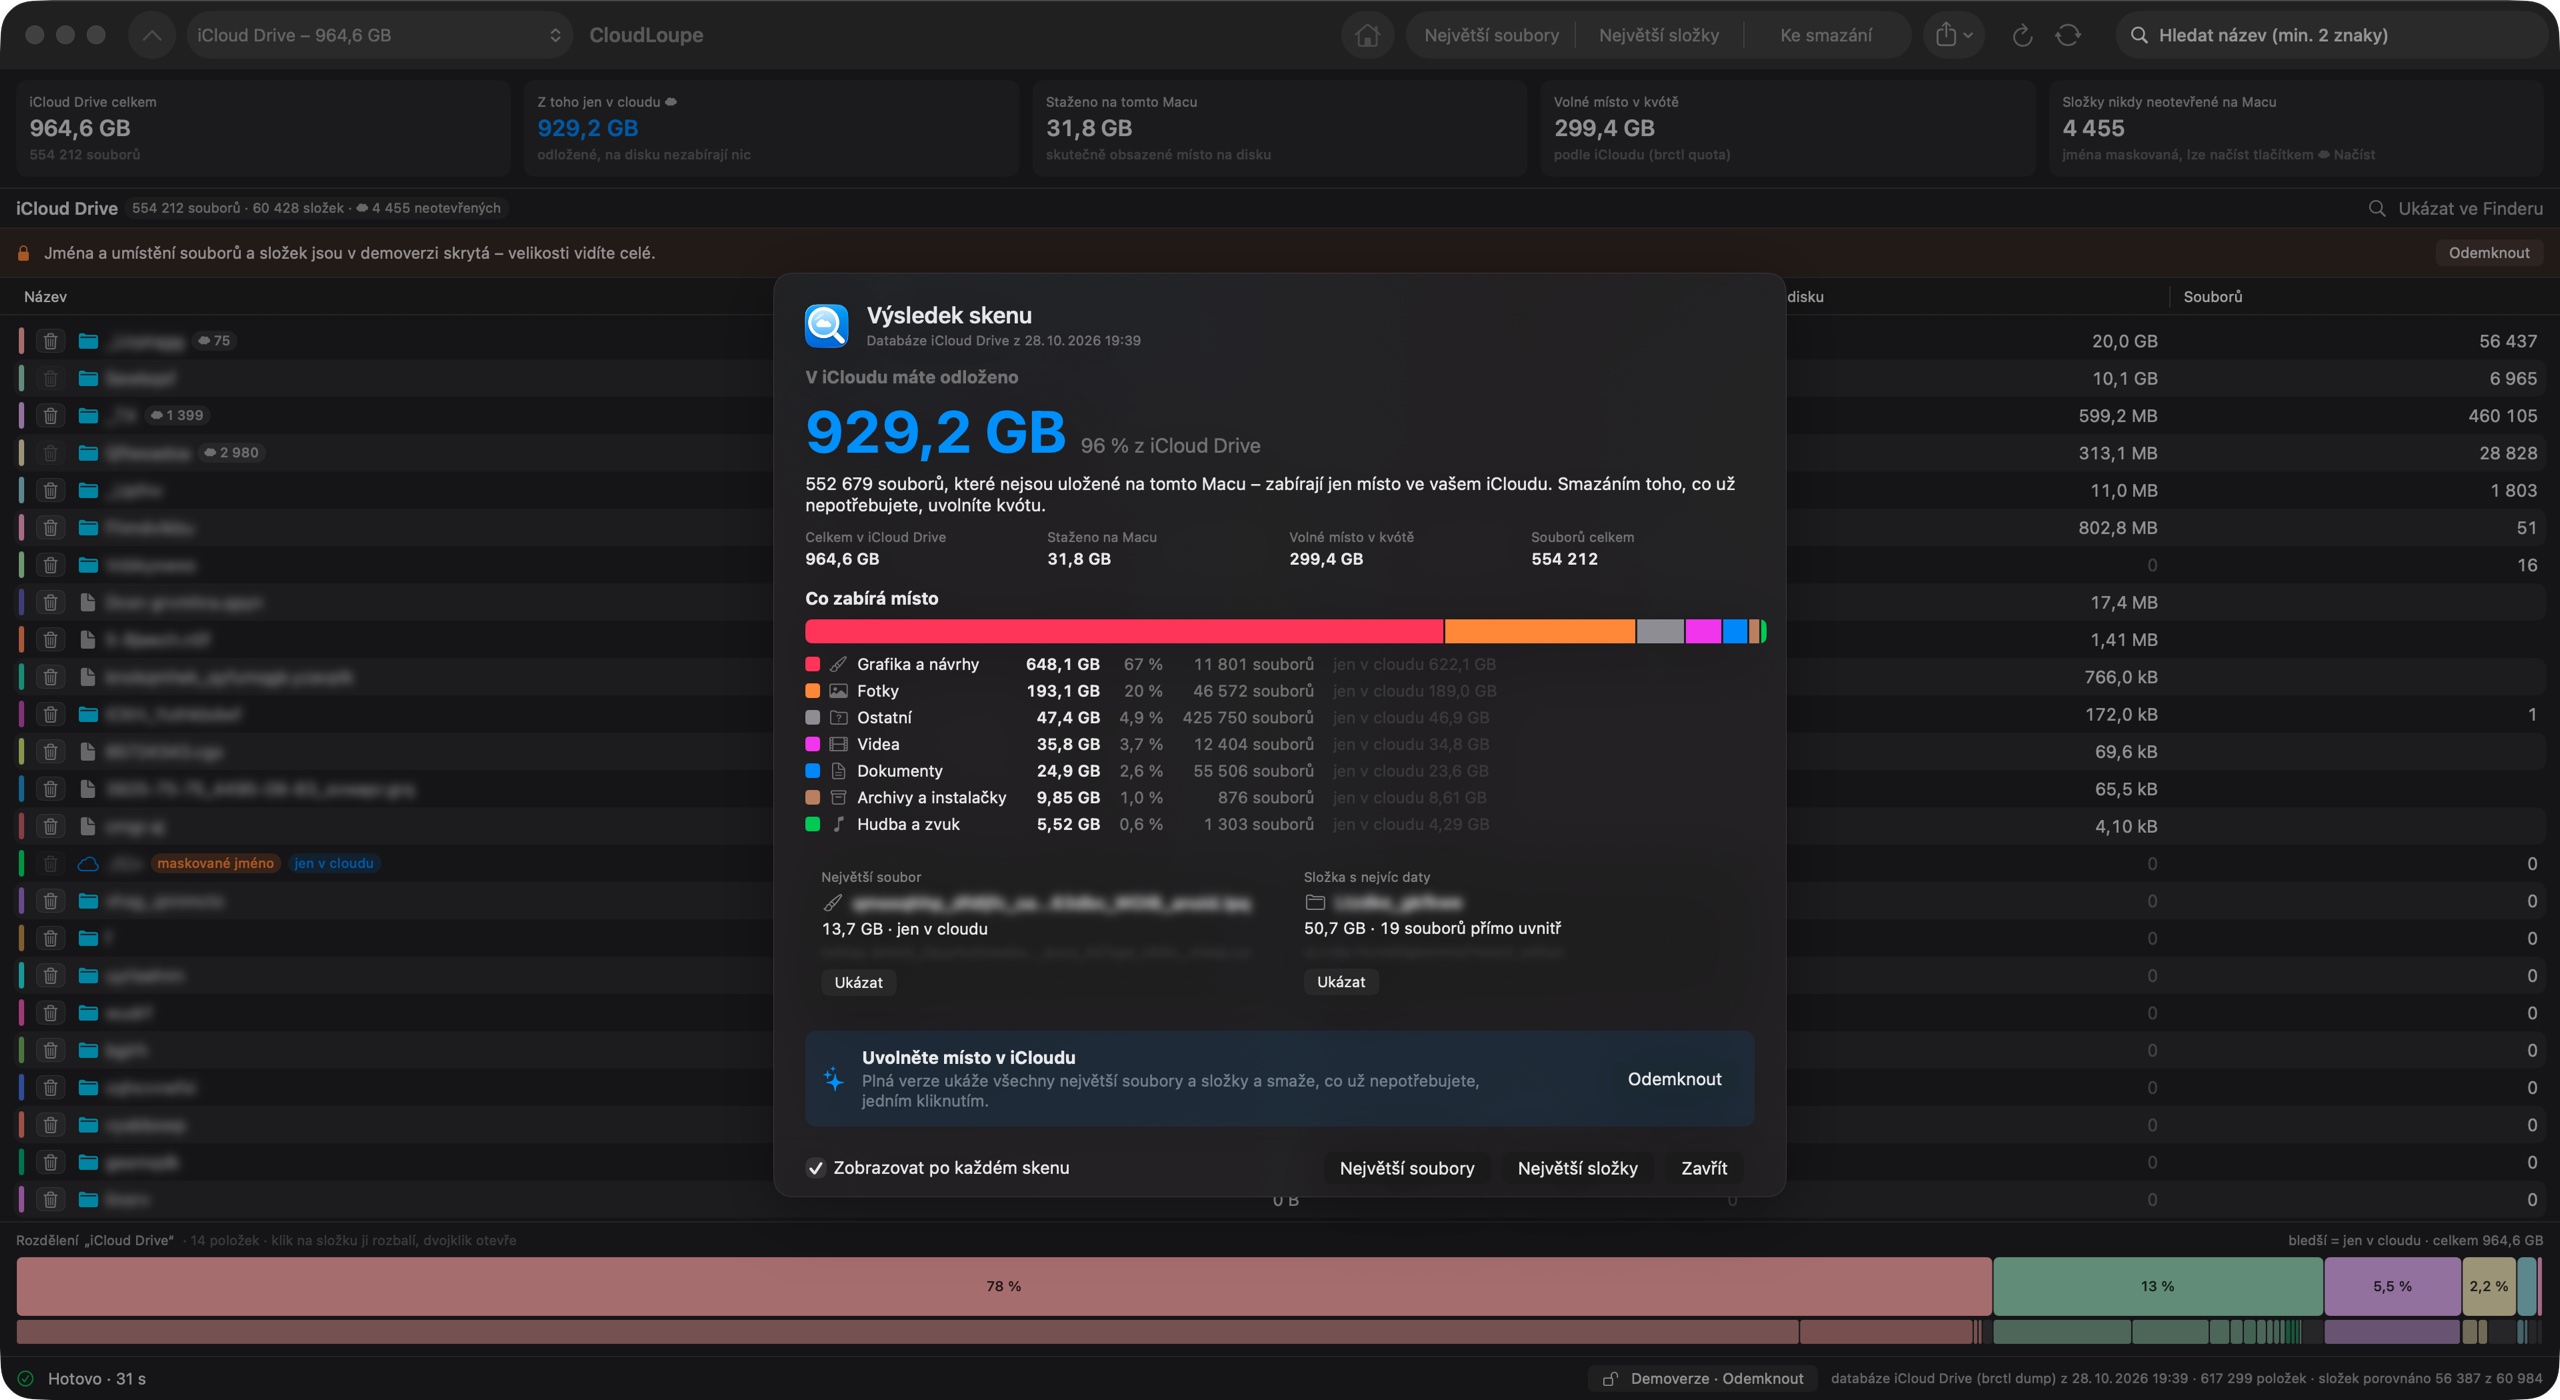This screenshot has width=2560, height=1400.
Task: Toggle Zobrazovat po každém skenu checkbox
Action: tap(816, 1168)
